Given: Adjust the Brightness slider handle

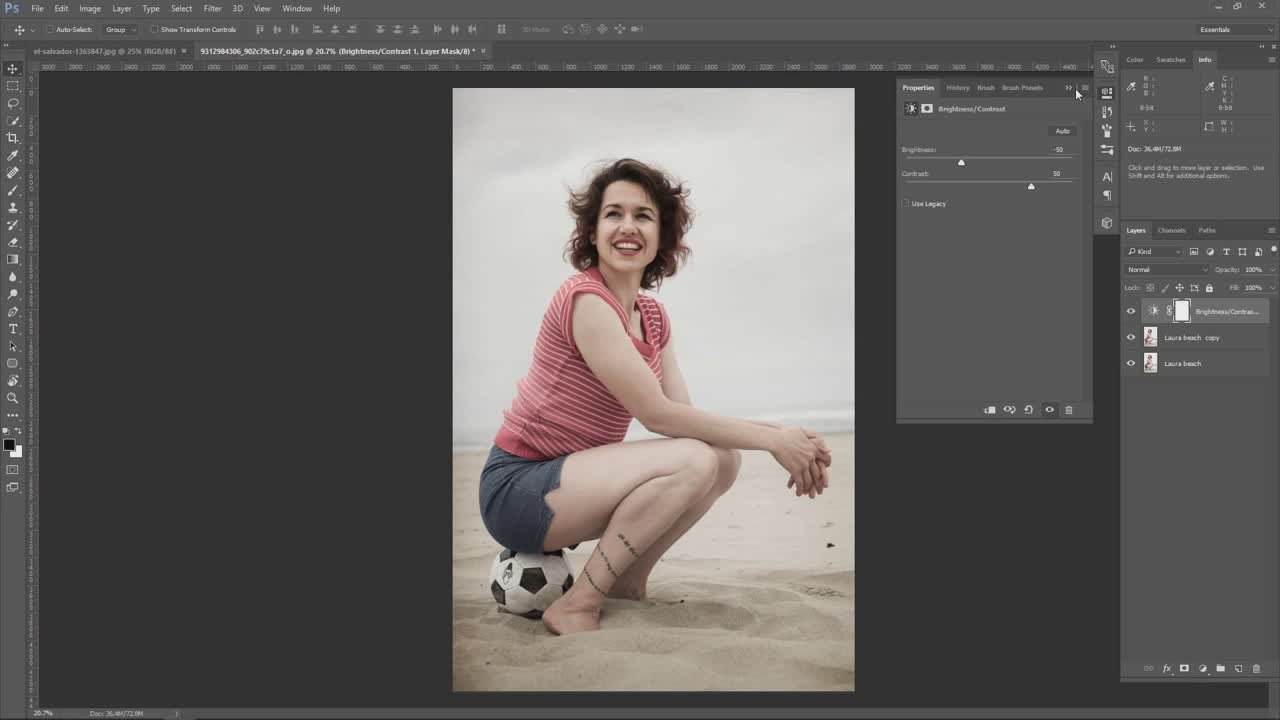Looking at the screenshot, I should 961,162.
